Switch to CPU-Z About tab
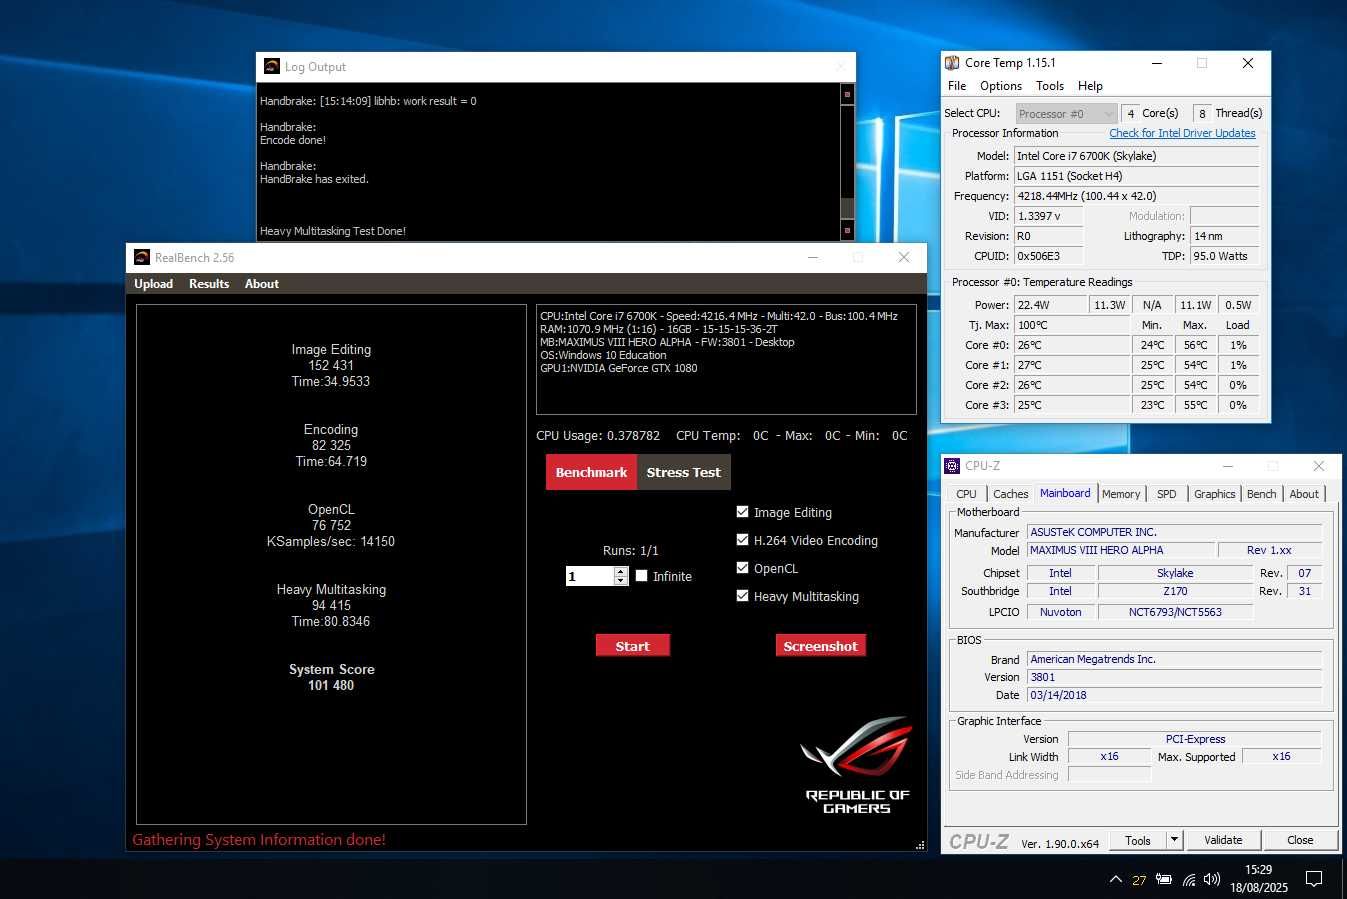This screenshot has width=1347, height=899. click(x=1304, y=494)
